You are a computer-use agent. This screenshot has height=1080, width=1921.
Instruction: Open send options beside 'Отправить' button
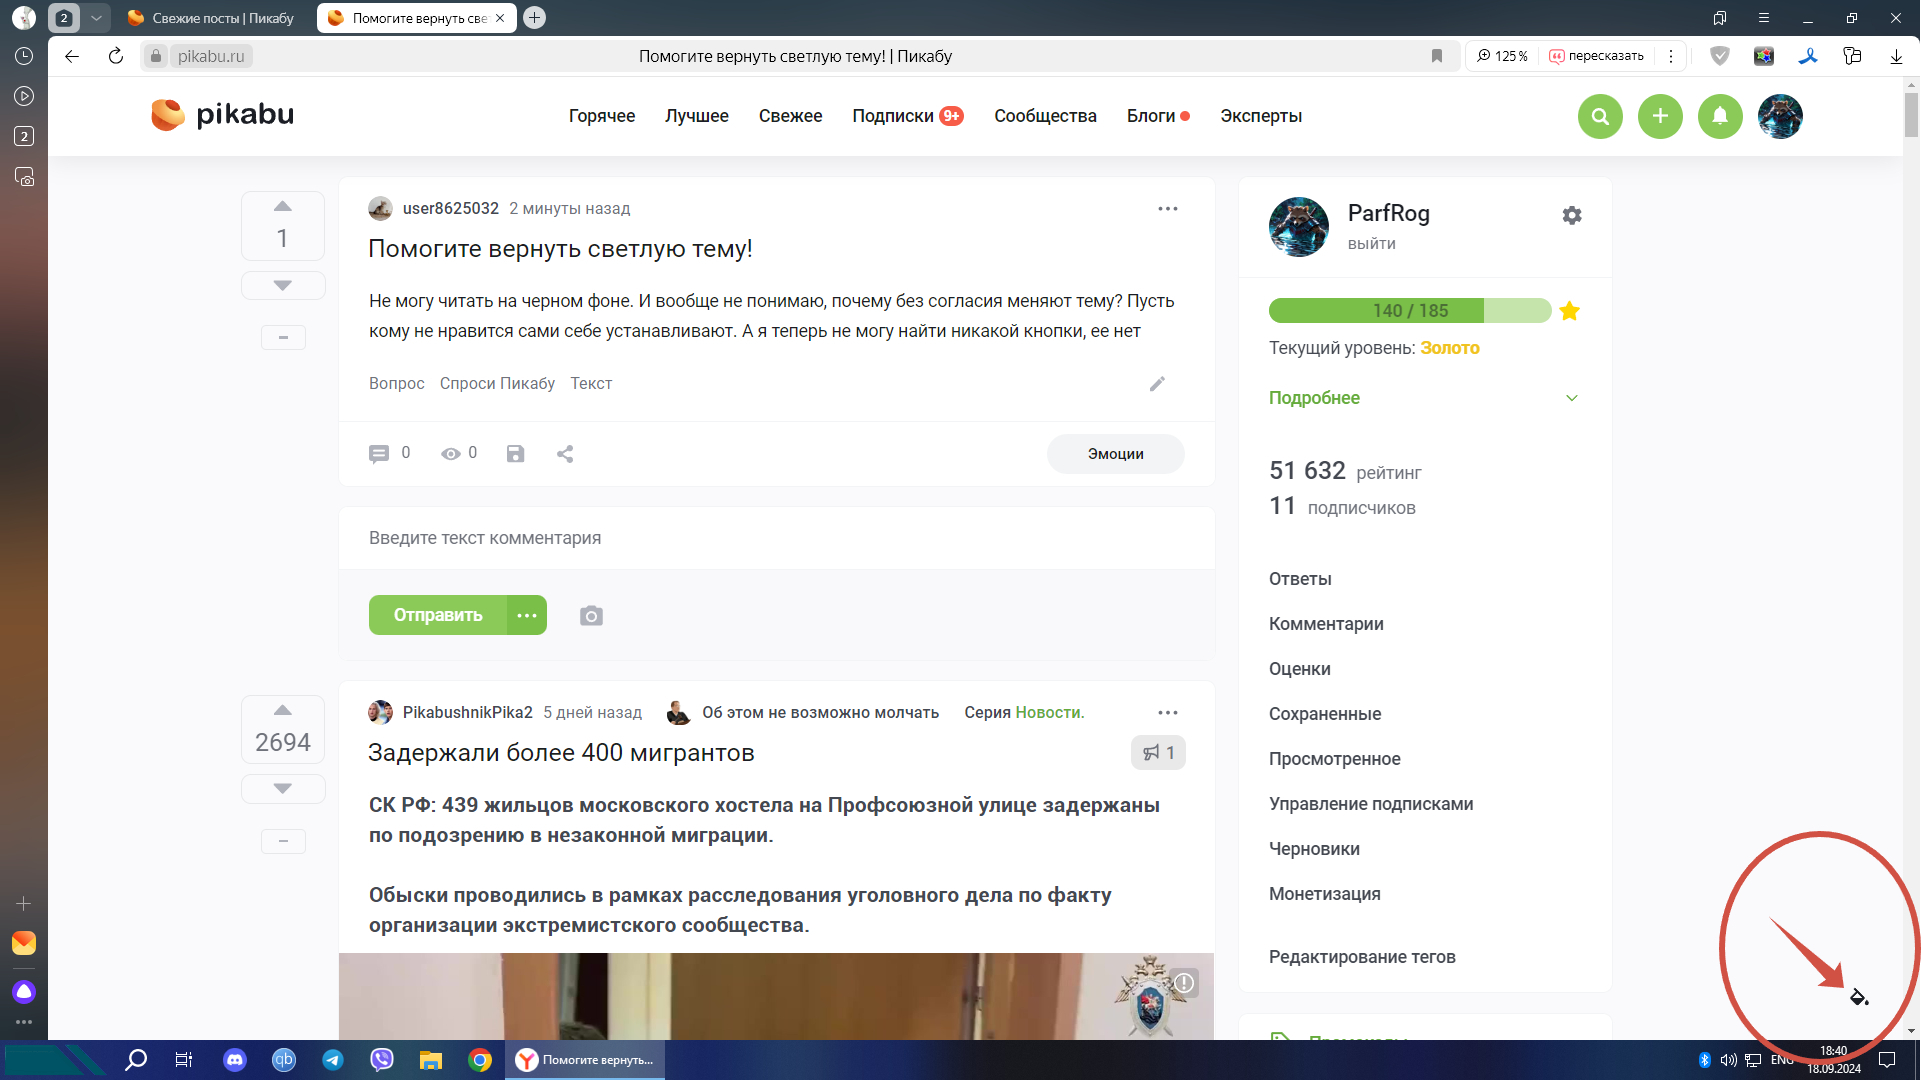click(x=527, y=616)
